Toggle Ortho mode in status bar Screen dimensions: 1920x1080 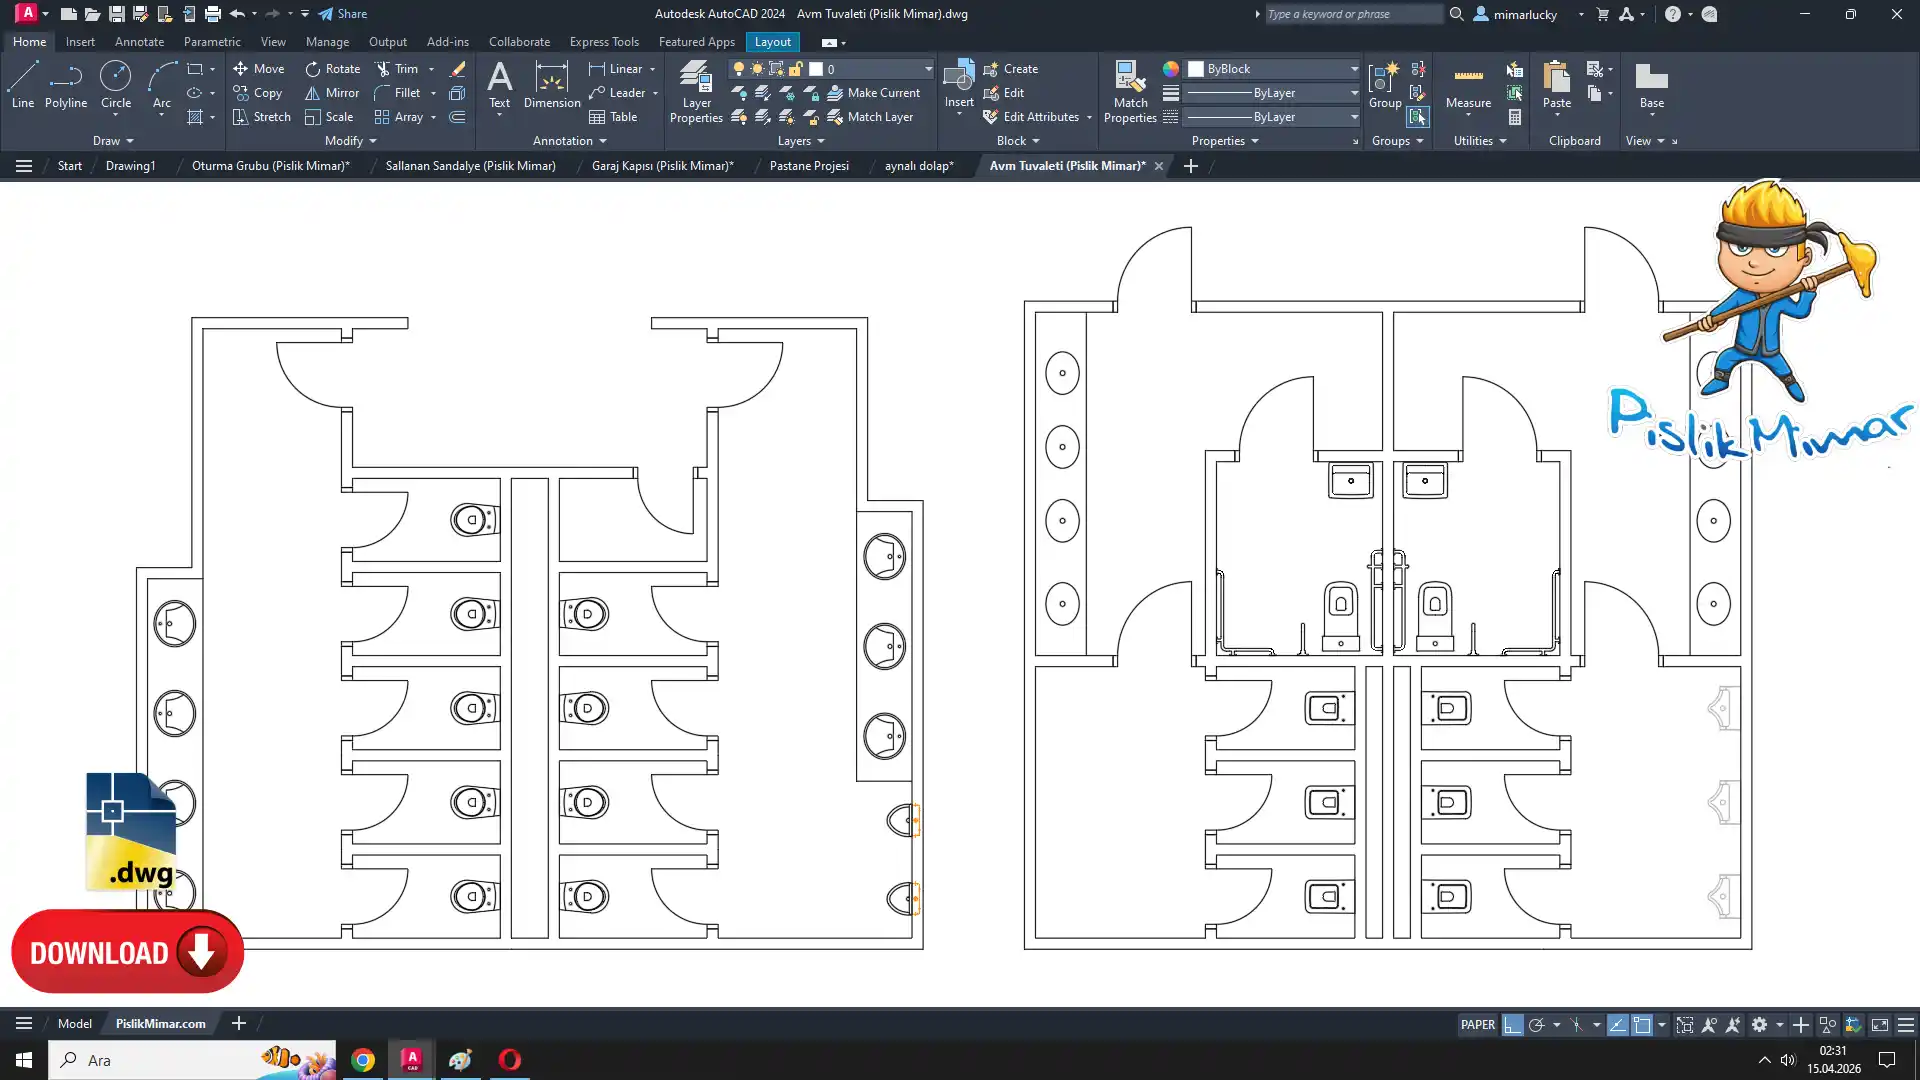(x=1512, y=1025)
